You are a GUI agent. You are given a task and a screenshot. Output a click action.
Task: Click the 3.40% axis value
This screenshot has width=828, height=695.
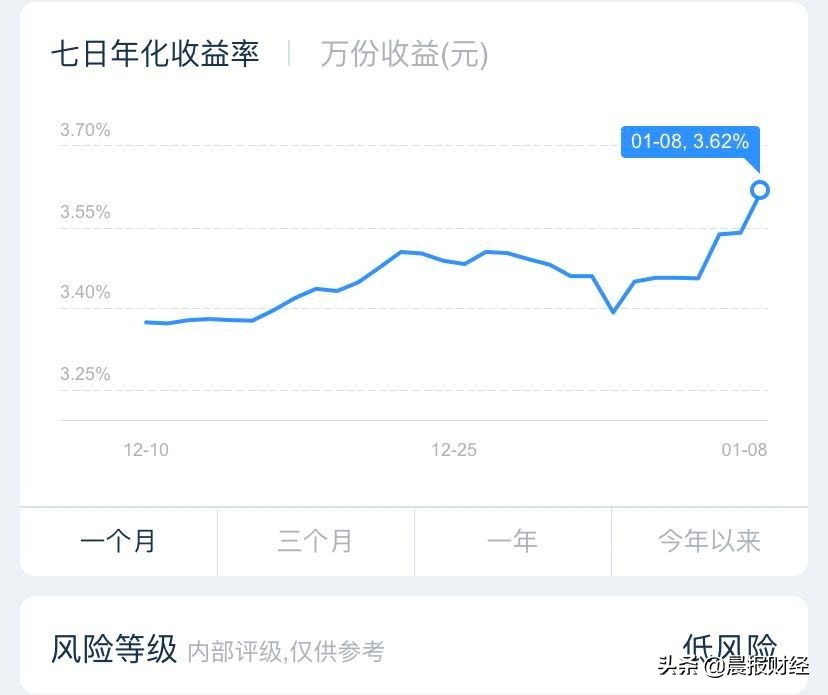84,293
